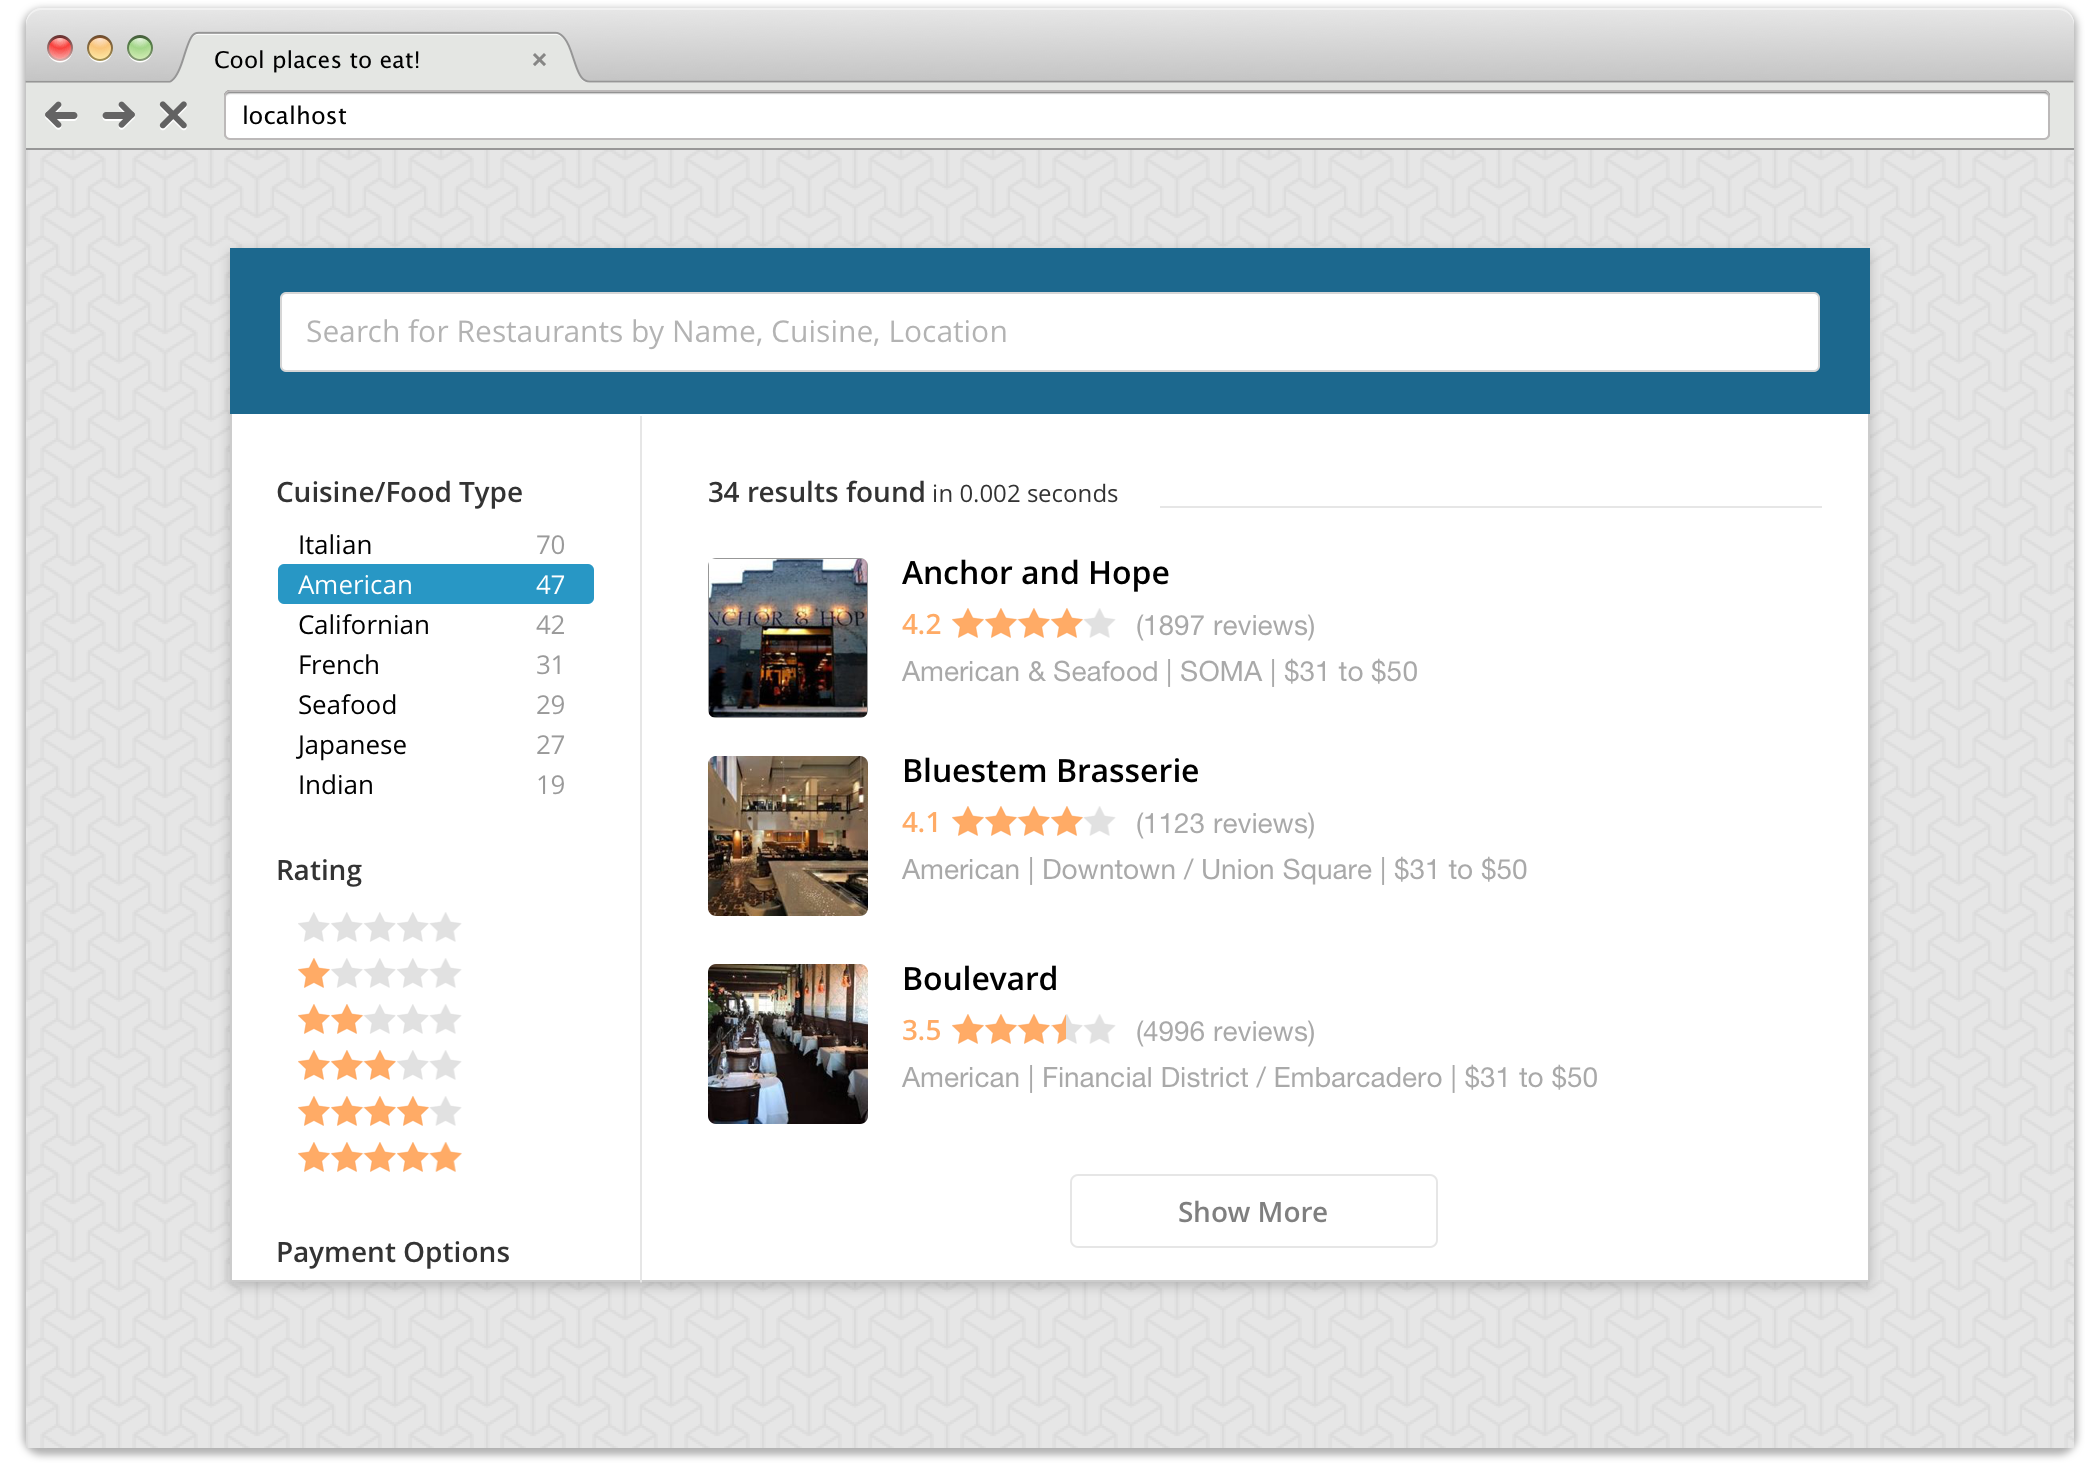Choose the two-star rating filter
This screenshot has width=2100, height=1468.
(379, 1020)
